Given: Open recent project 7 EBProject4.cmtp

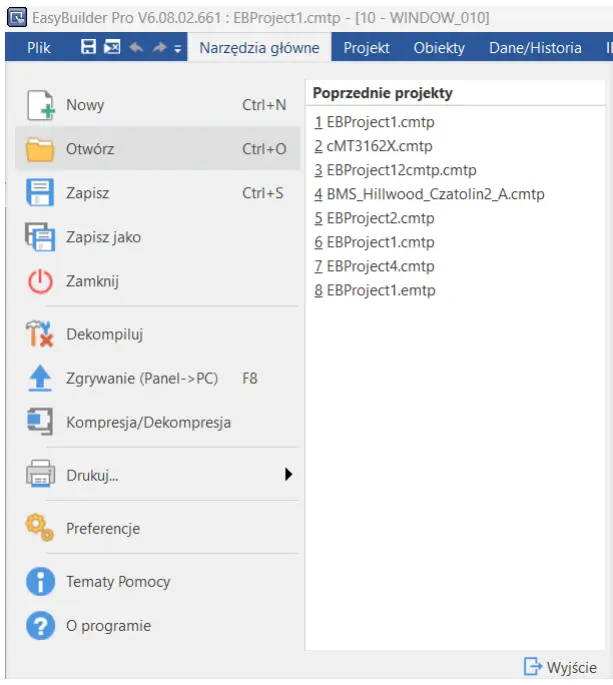Looking at the screenshot, I should 374,266.
